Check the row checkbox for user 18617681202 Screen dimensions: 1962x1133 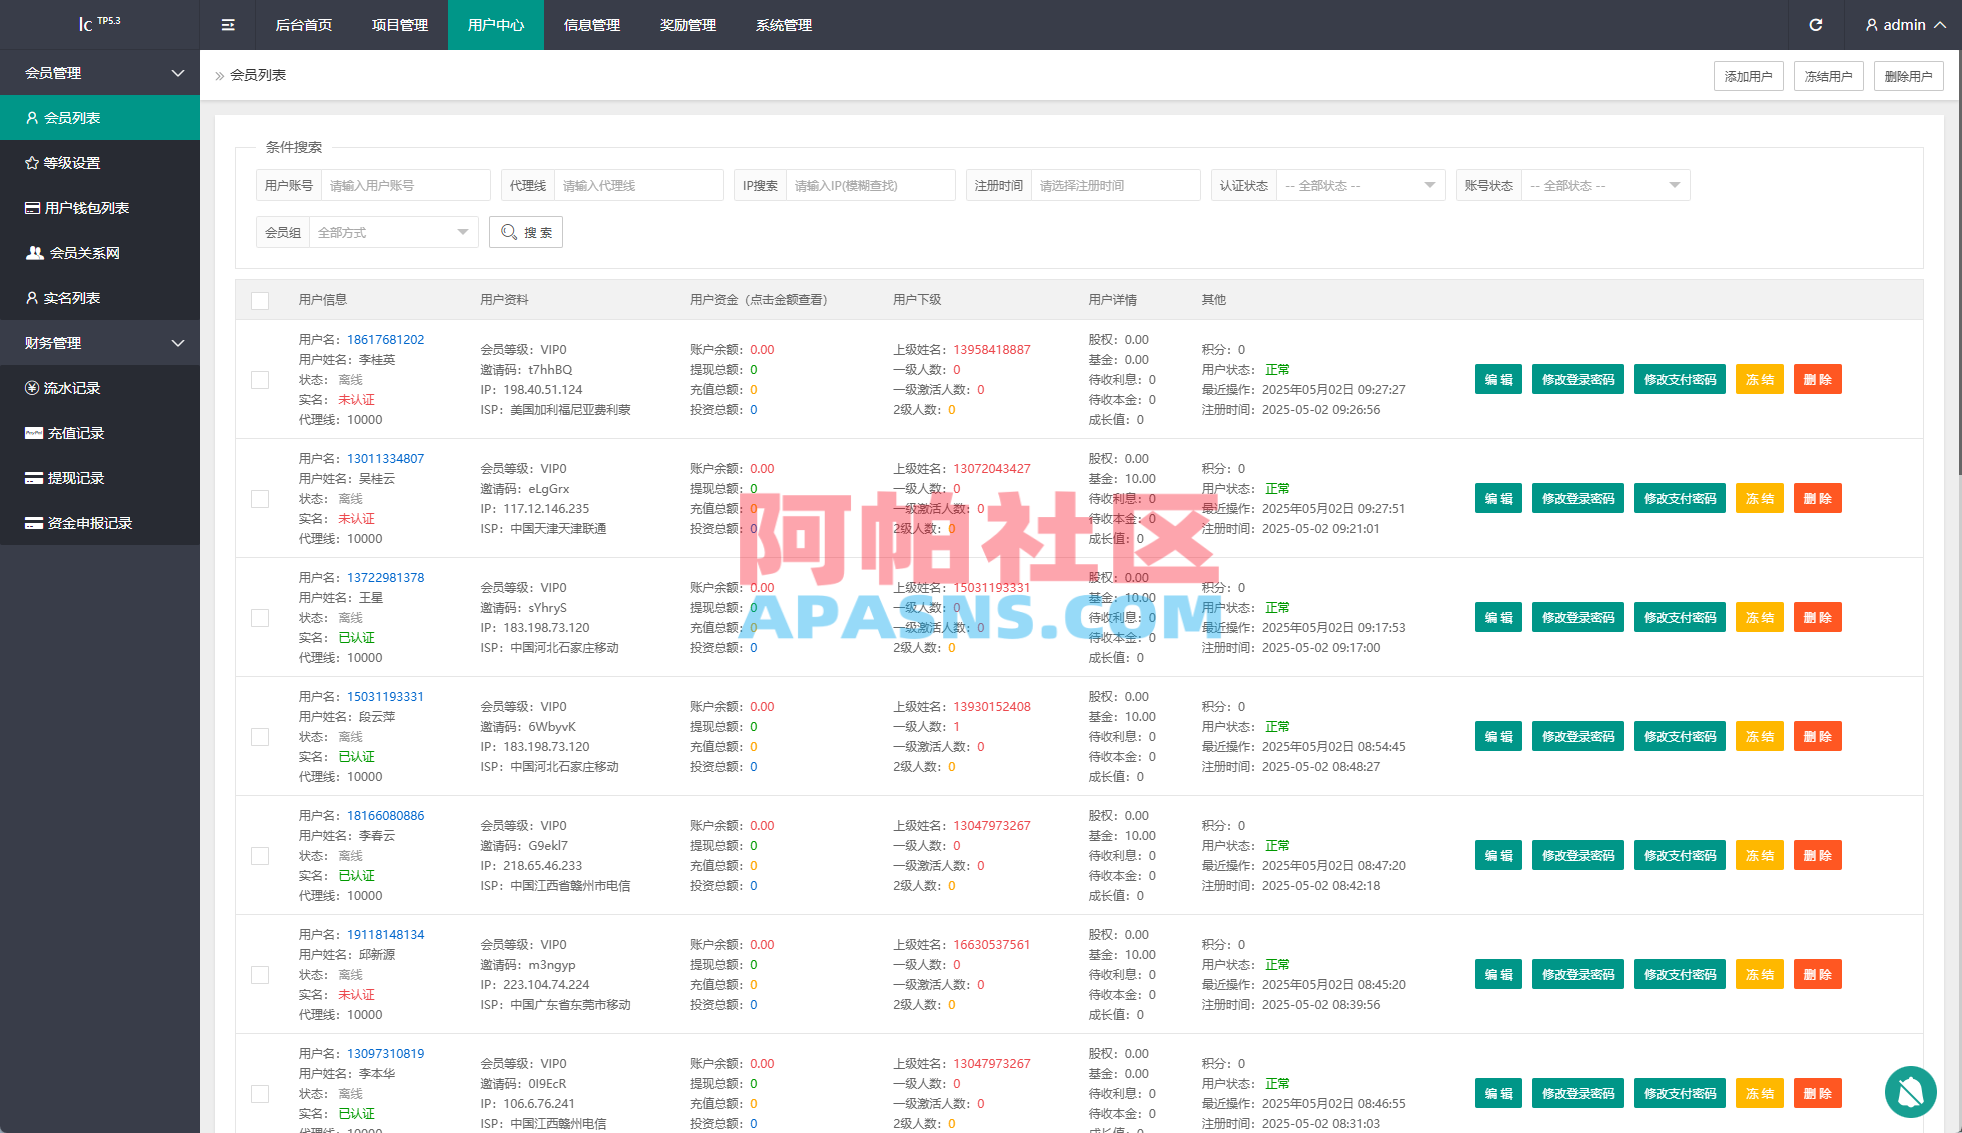click(260, 380)
